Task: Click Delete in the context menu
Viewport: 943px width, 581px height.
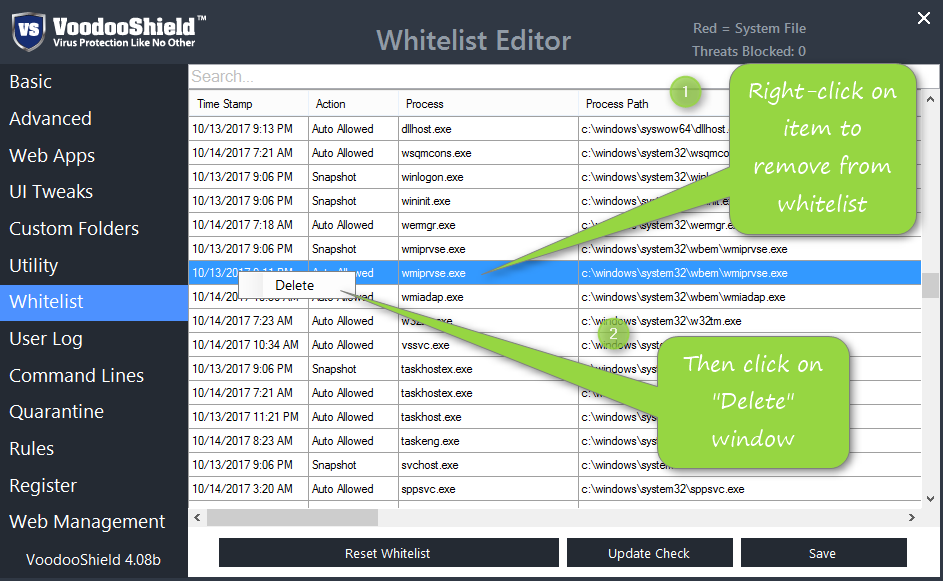Action: 296,285
